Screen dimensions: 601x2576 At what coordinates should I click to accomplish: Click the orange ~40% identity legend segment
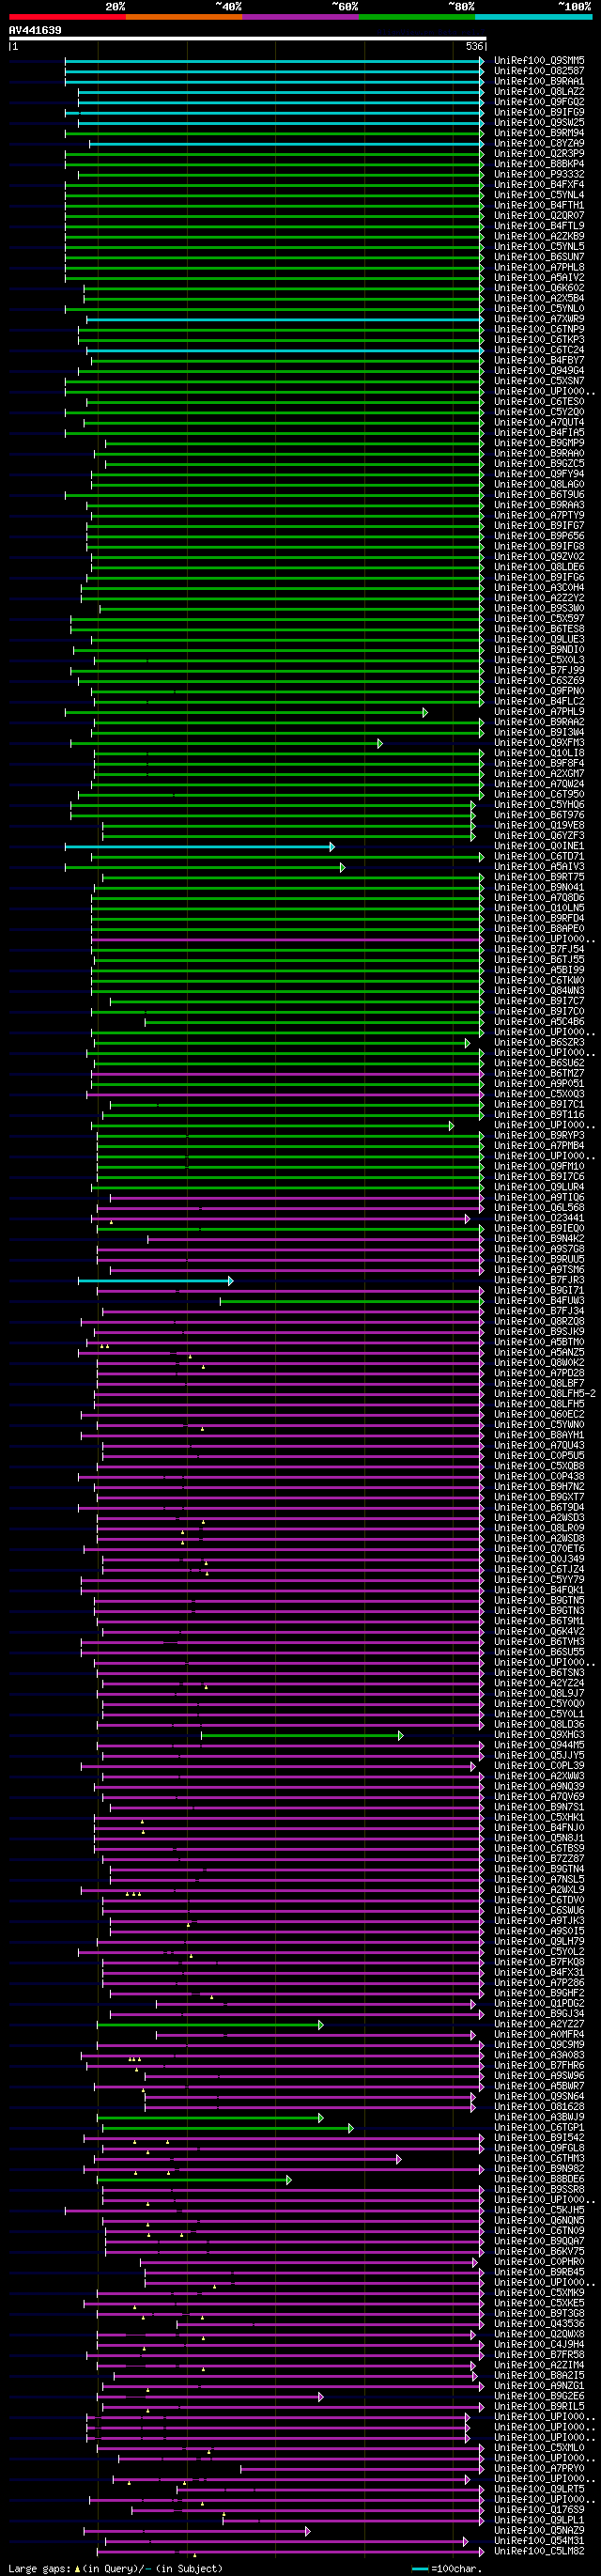[x=183, y=17]
